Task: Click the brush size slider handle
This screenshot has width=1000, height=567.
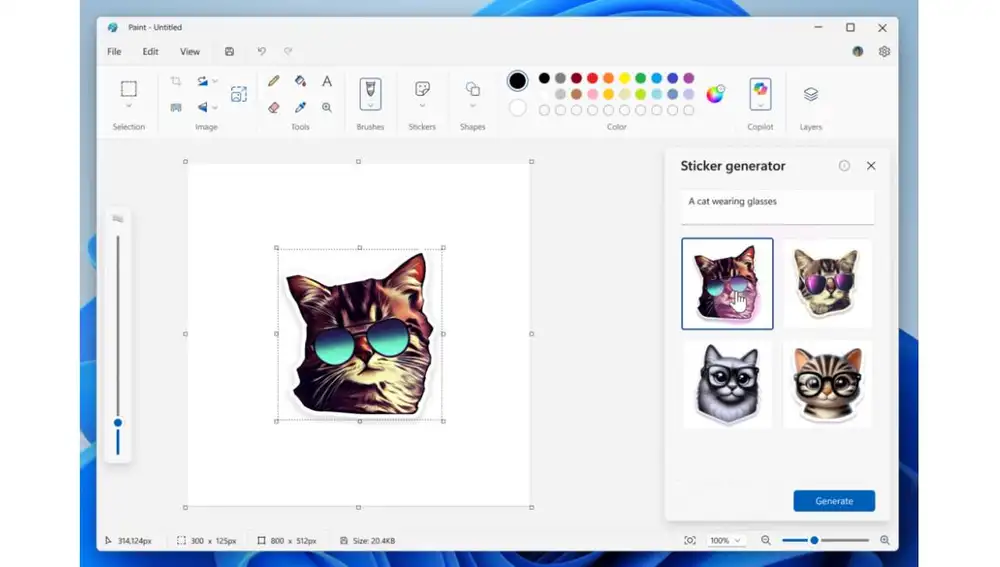Action: tap(118, 423)
